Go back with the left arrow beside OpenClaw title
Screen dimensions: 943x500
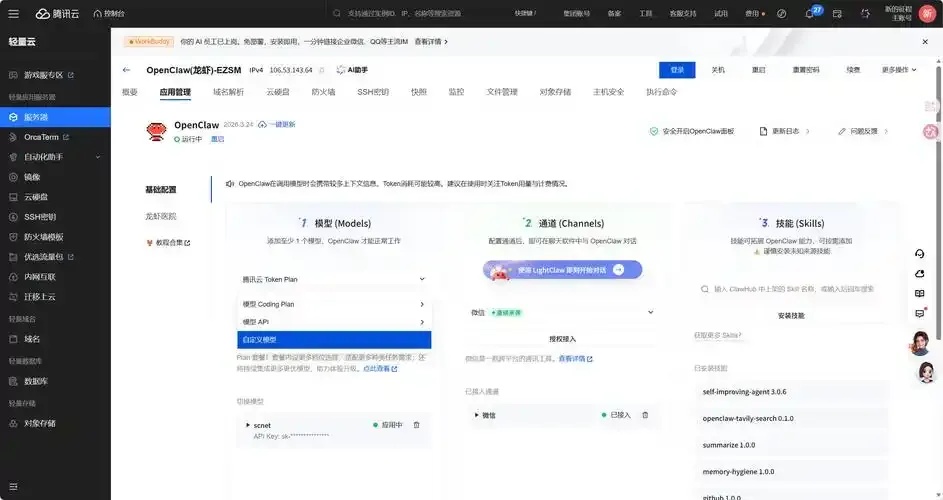126,70
